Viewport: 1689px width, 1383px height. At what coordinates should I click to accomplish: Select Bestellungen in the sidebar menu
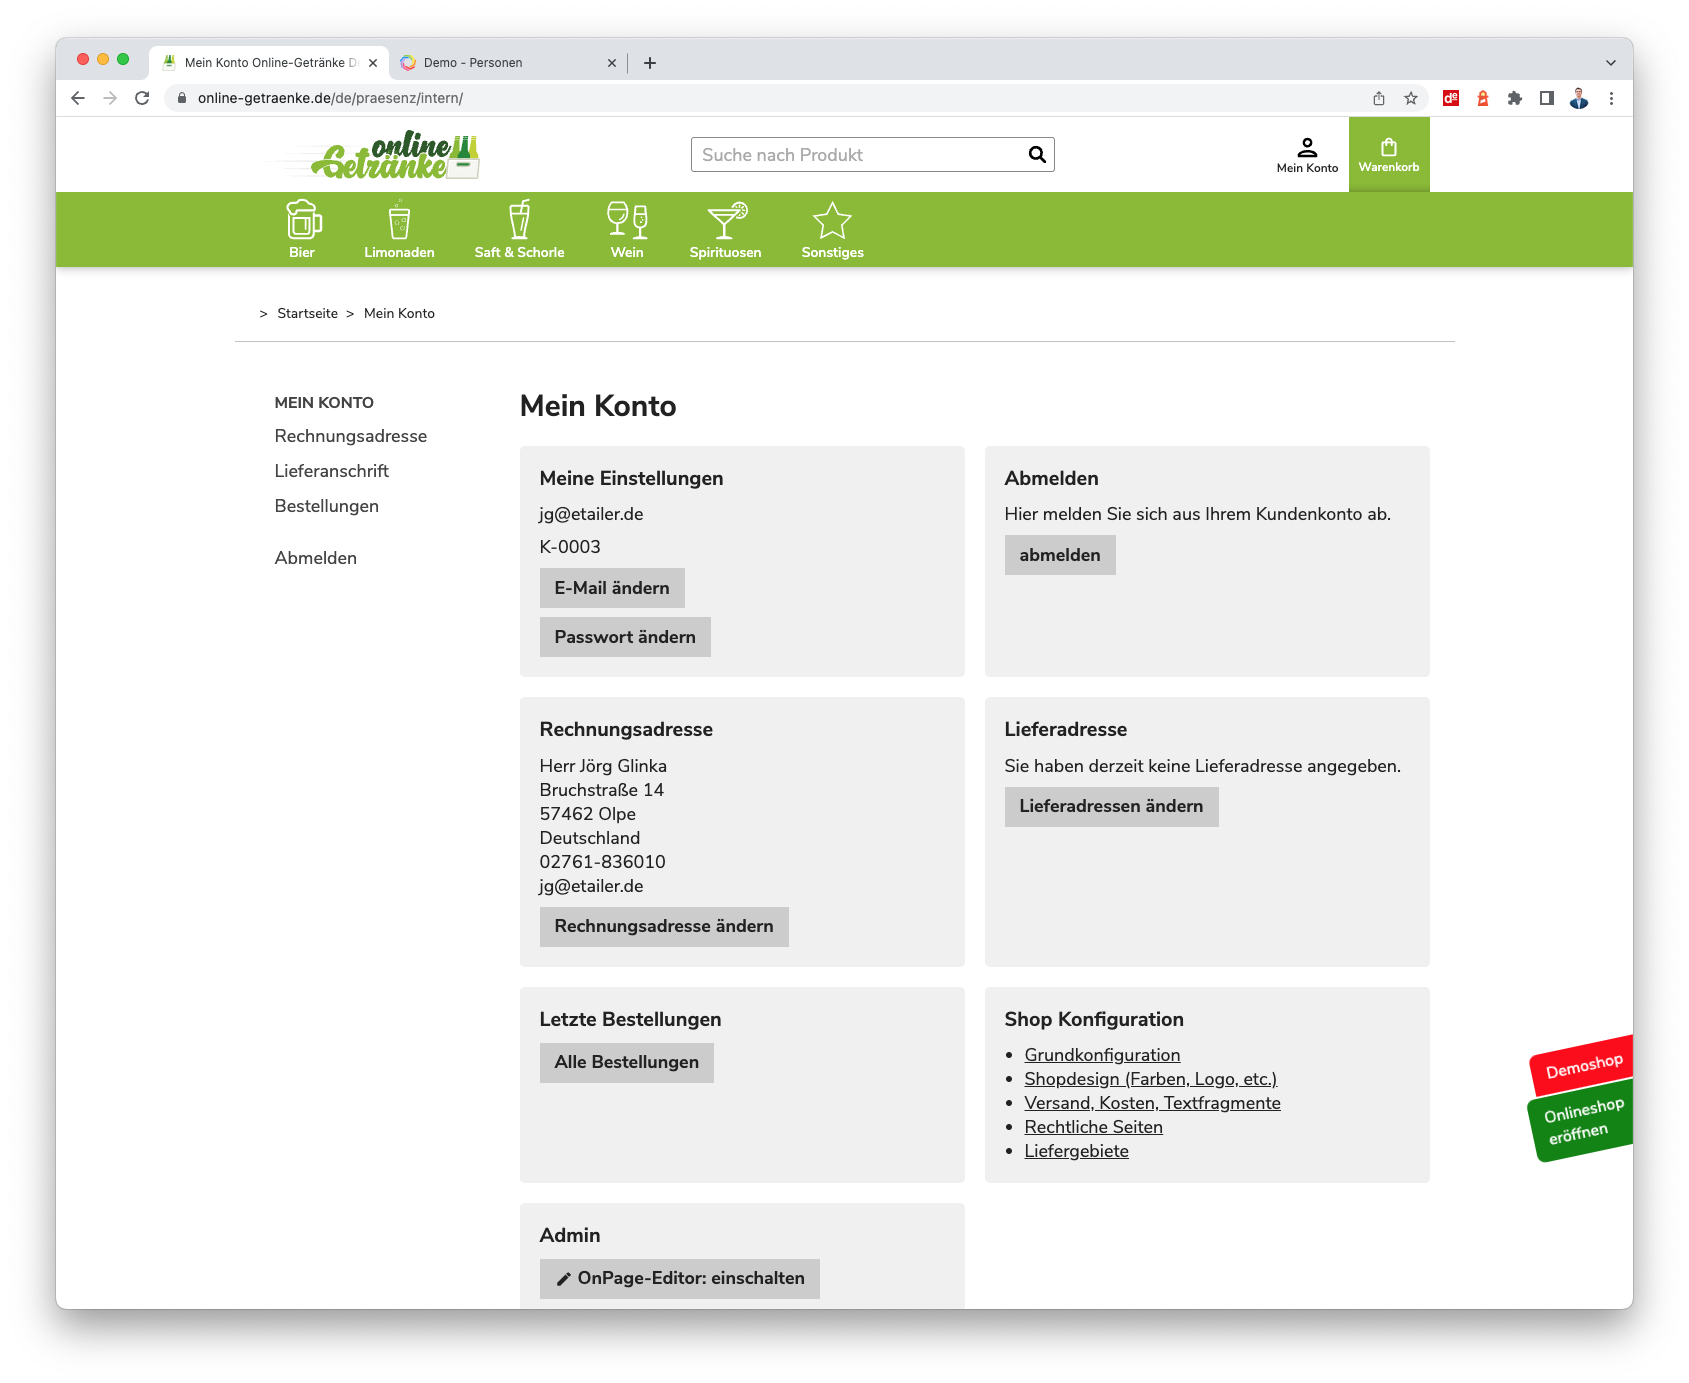point(327,506)
